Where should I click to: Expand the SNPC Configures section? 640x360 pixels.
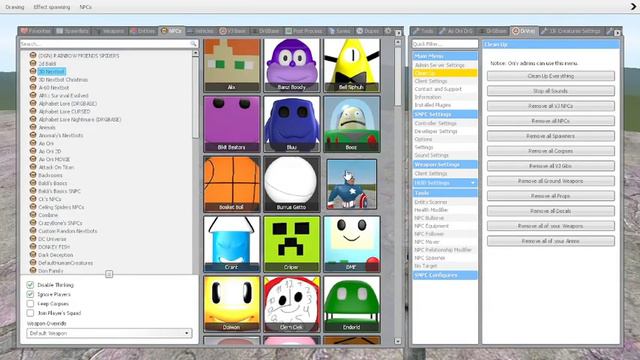point(445,275)
